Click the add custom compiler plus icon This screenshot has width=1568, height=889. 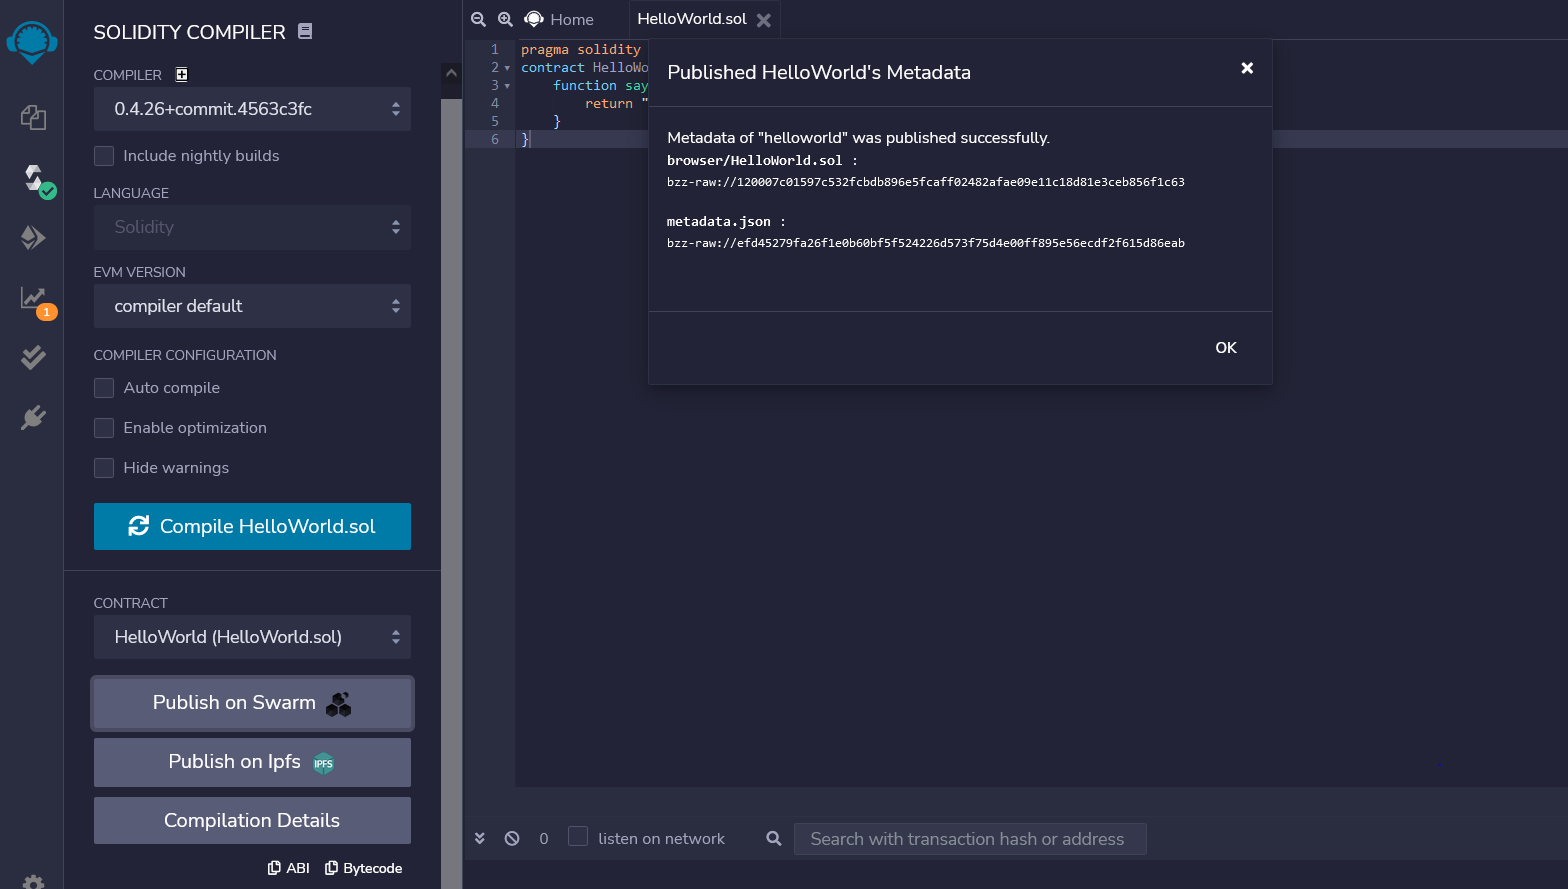[181, 74]
